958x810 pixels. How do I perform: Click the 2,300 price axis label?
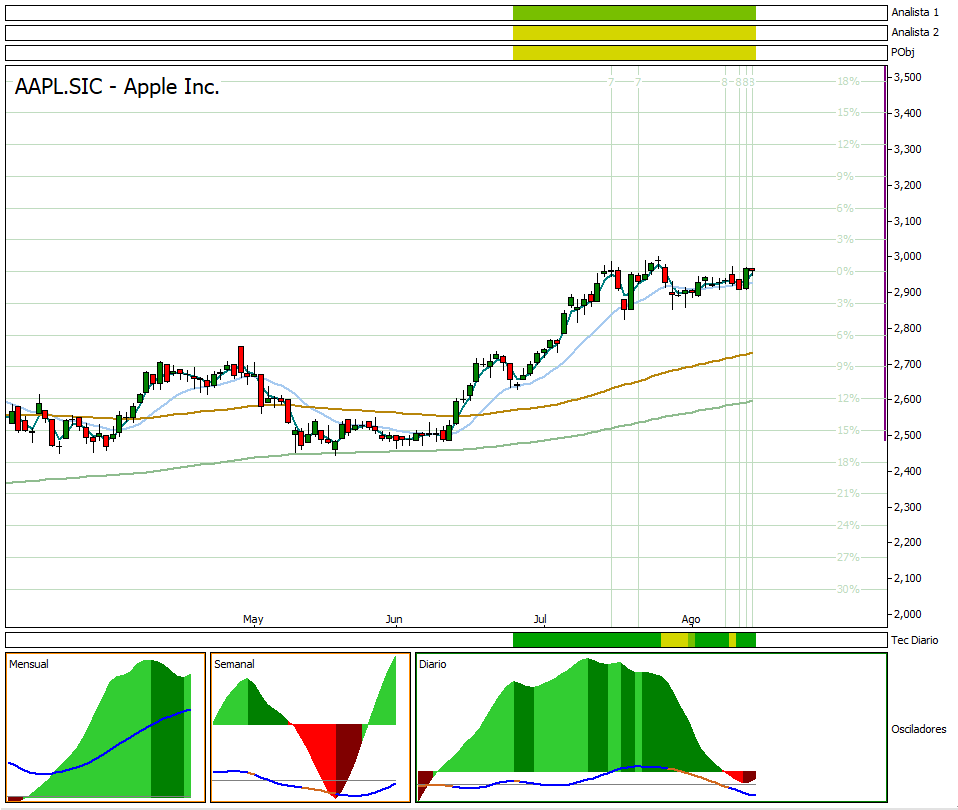(x=908, y=507)
